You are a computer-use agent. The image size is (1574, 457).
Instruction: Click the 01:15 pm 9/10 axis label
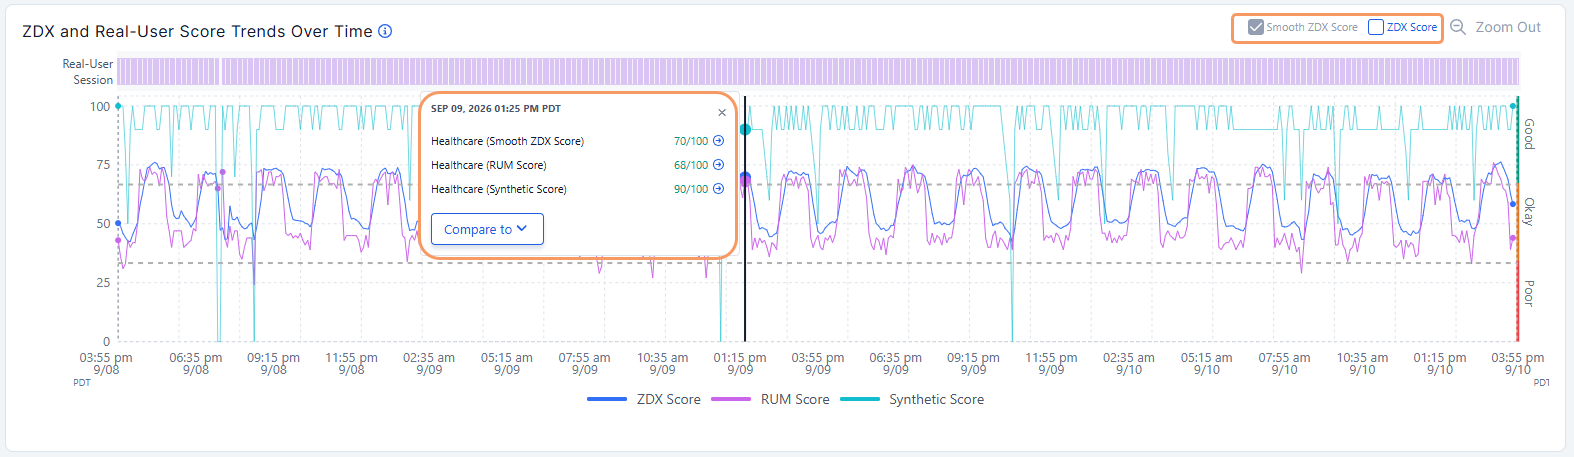pos(1440,363)
